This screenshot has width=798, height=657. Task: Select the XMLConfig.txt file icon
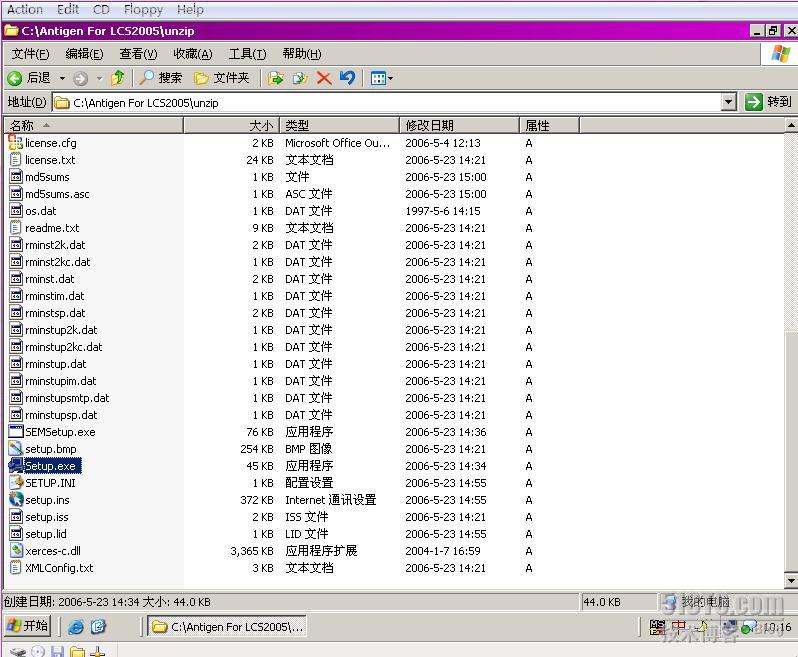pyautogui.click(x=16, y=567)
